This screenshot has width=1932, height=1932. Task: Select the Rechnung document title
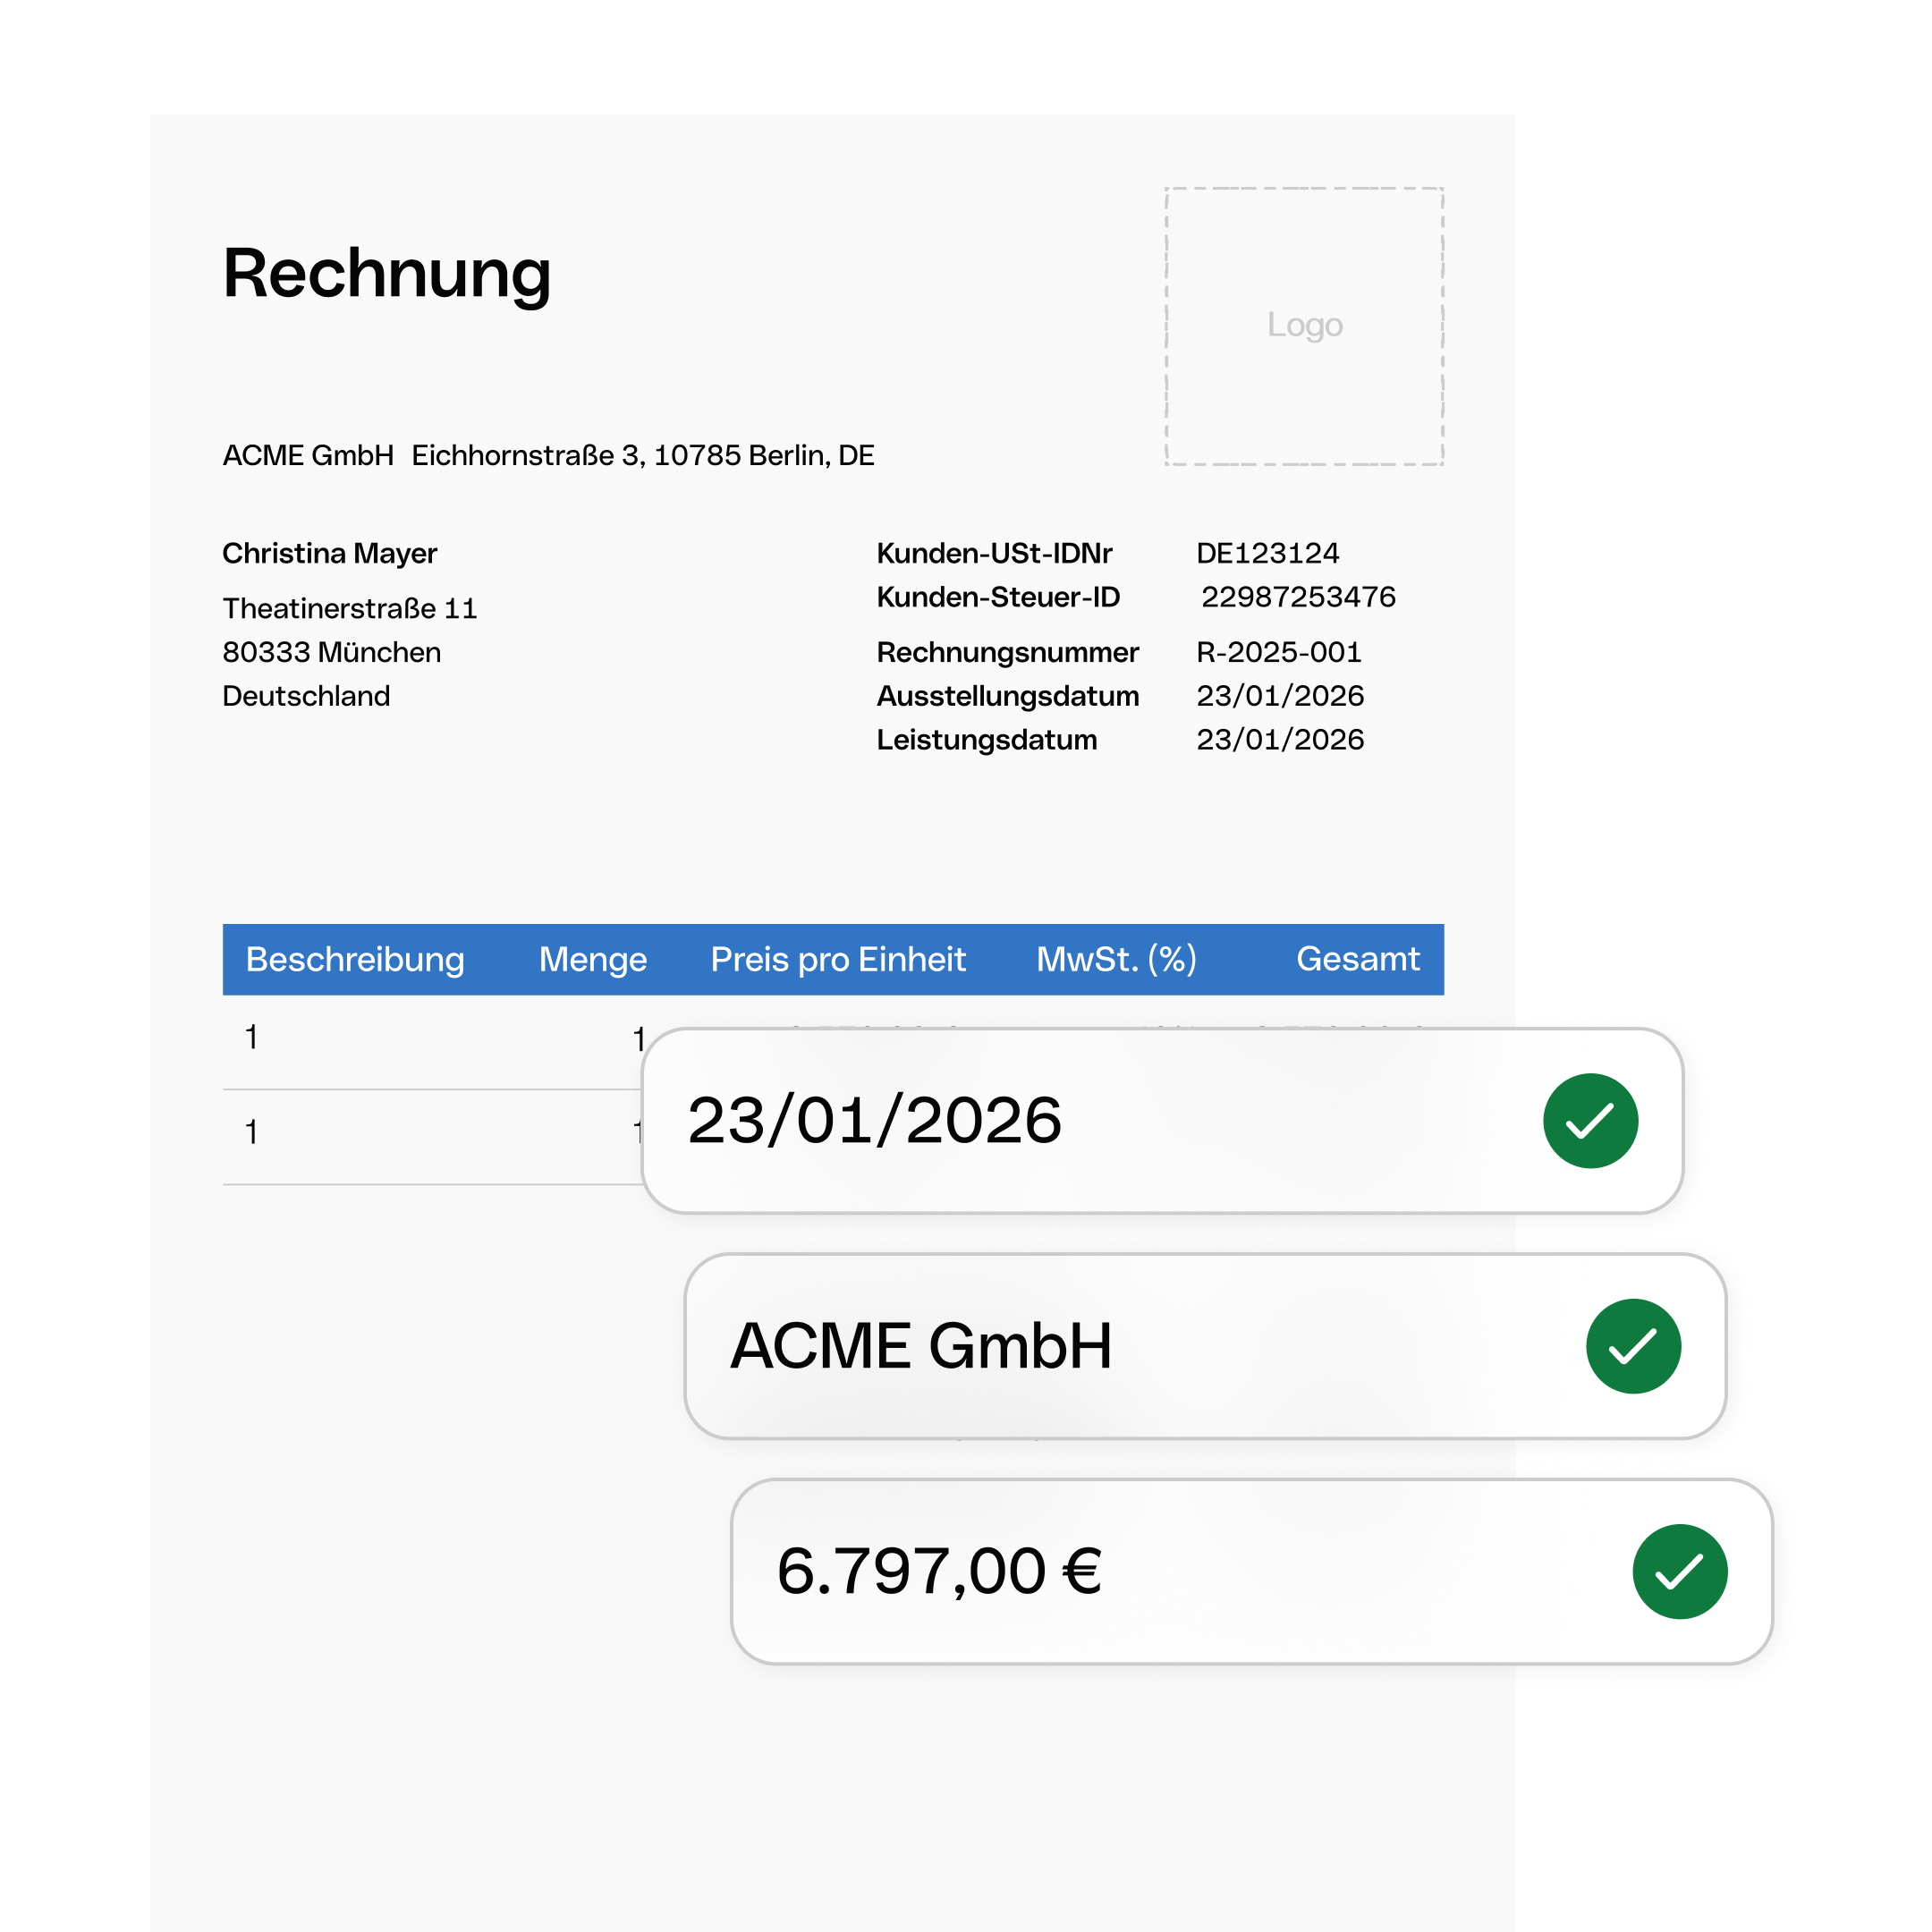pyautogui.click(x=386, y=273)
